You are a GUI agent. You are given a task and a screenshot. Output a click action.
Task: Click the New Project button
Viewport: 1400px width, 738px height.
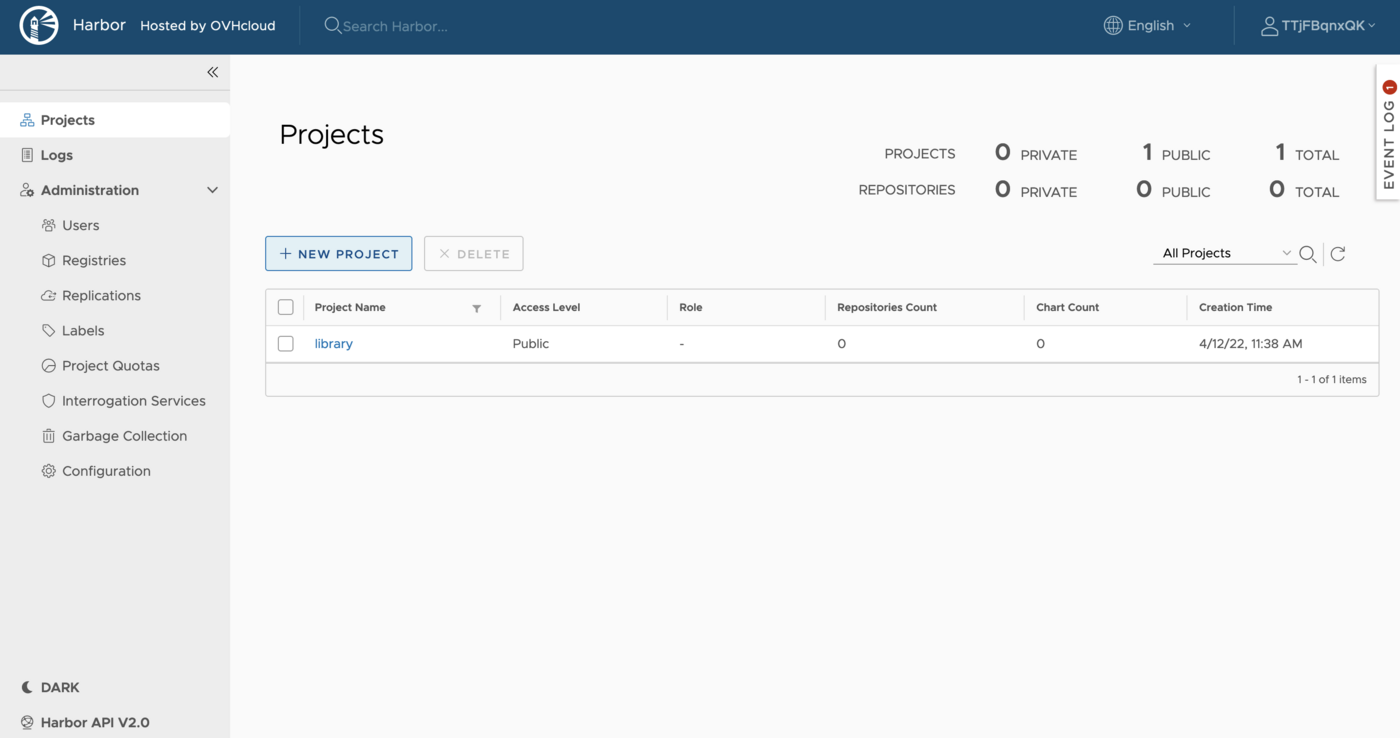click(x=338, y=253)
